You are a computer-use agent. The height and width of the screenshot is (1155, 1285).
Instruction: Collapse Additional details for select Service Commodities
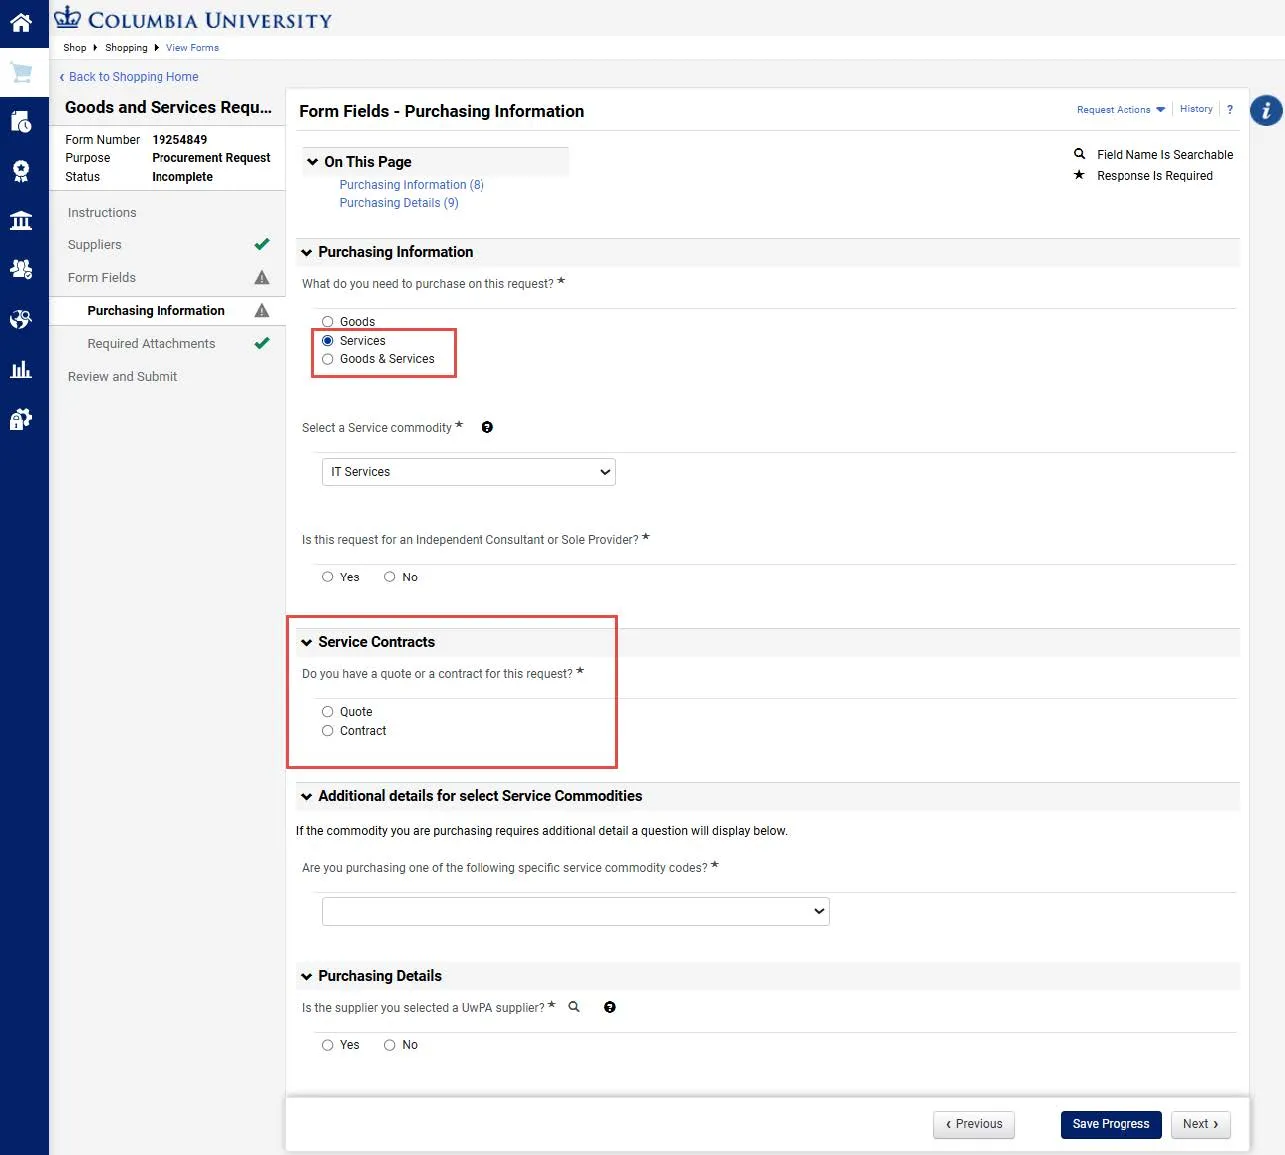click(x=307, y=797)
